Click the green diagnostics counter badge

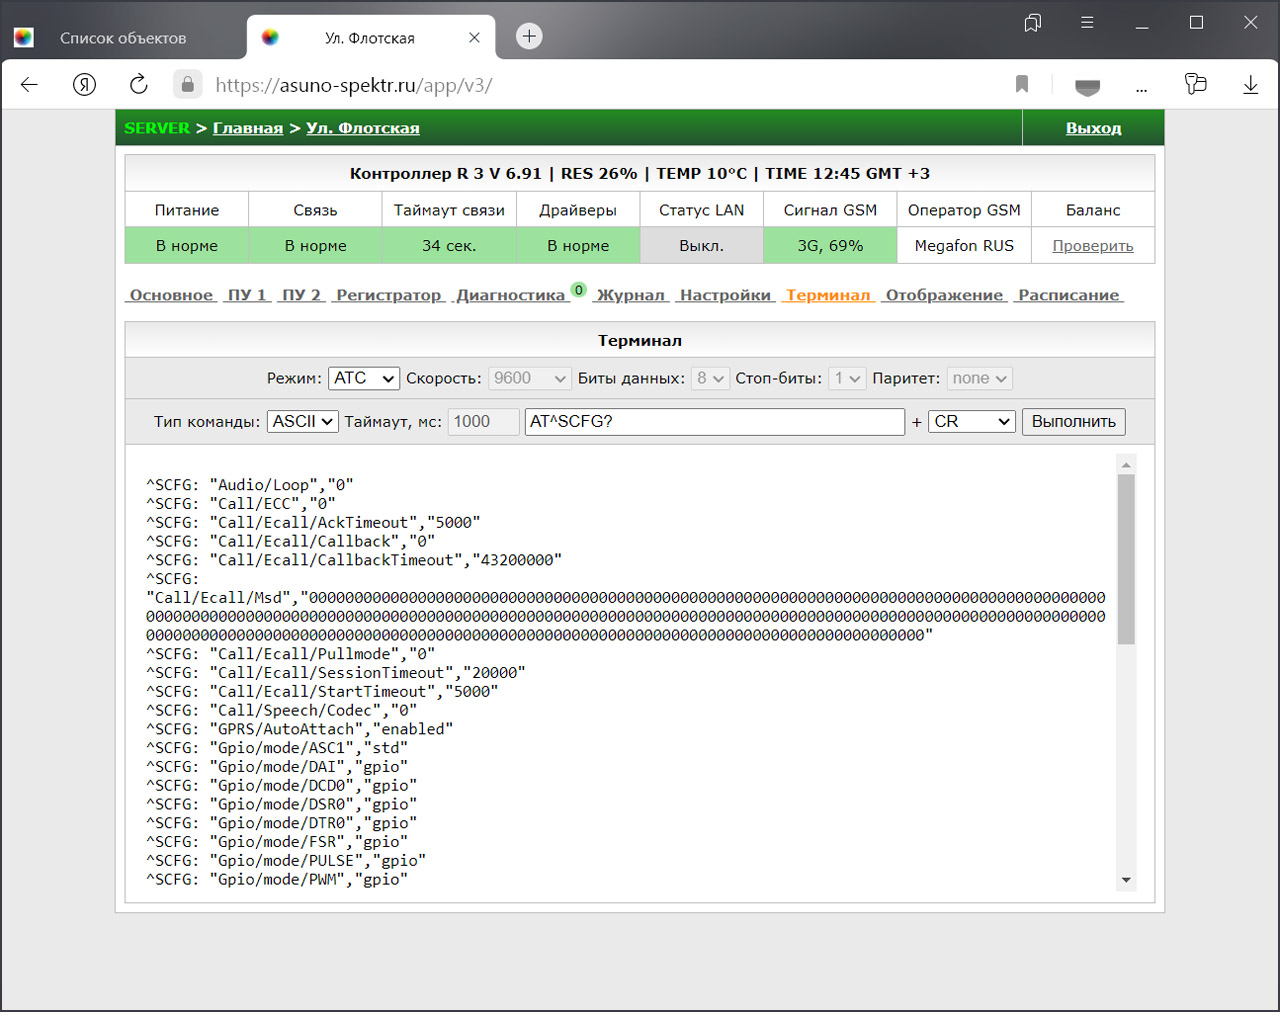click(578, 290)
